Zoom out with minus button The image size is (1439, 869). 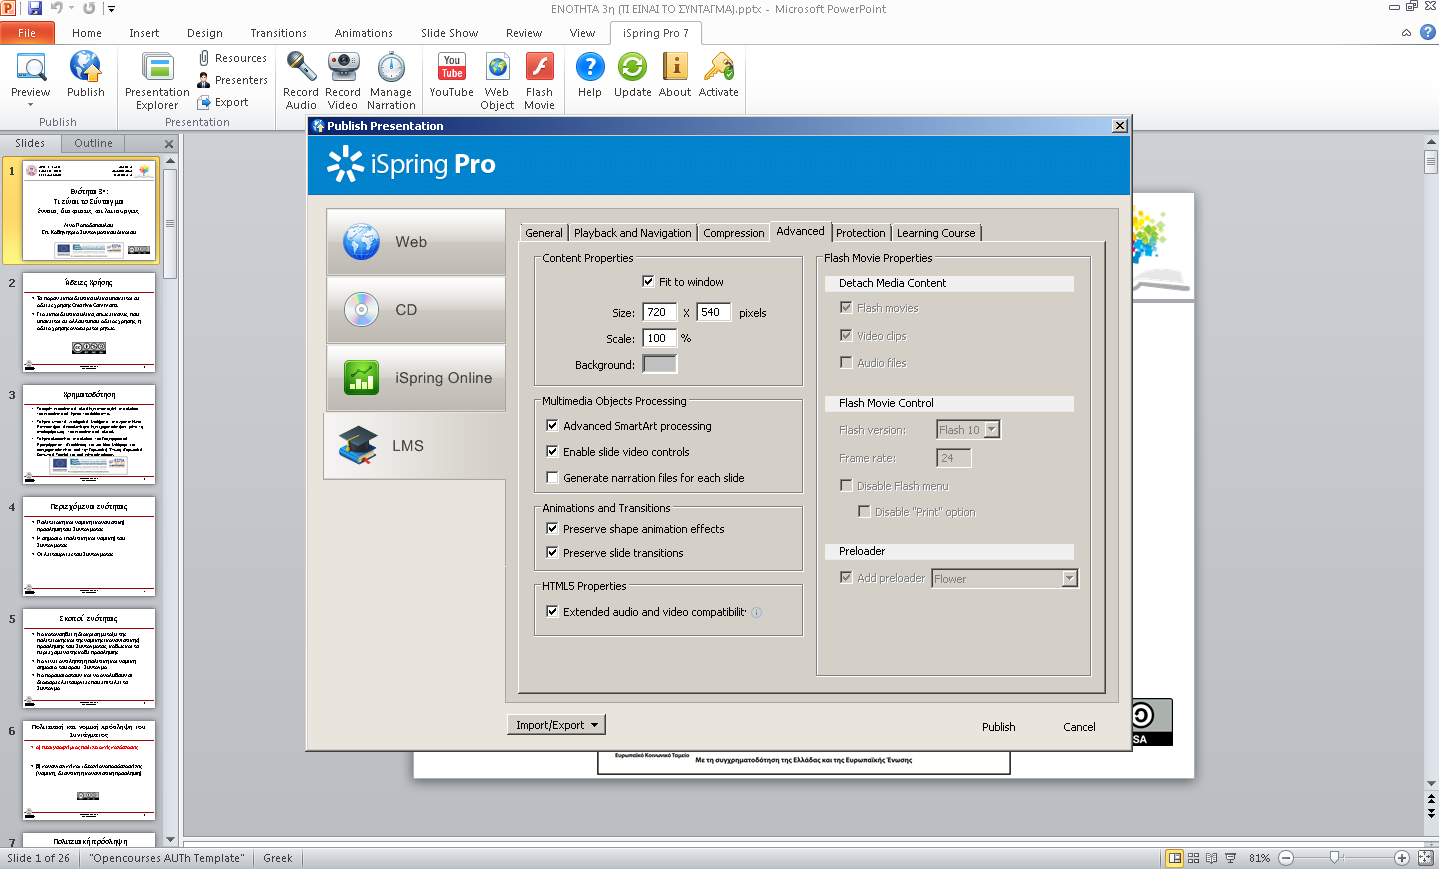(x=1286, y=858)
